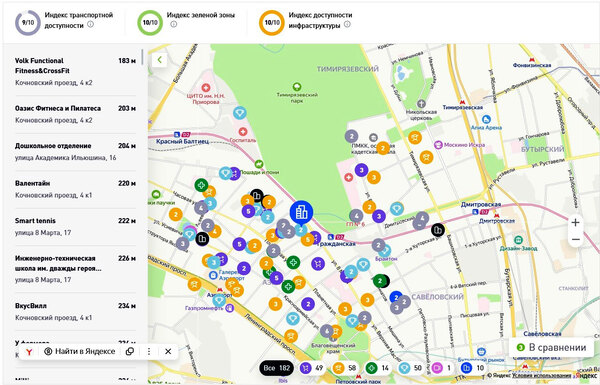Image resolution: width=600 pixels, height=385 pixels.
Task: Select the blue building marker on map
Action: point(301,213)
